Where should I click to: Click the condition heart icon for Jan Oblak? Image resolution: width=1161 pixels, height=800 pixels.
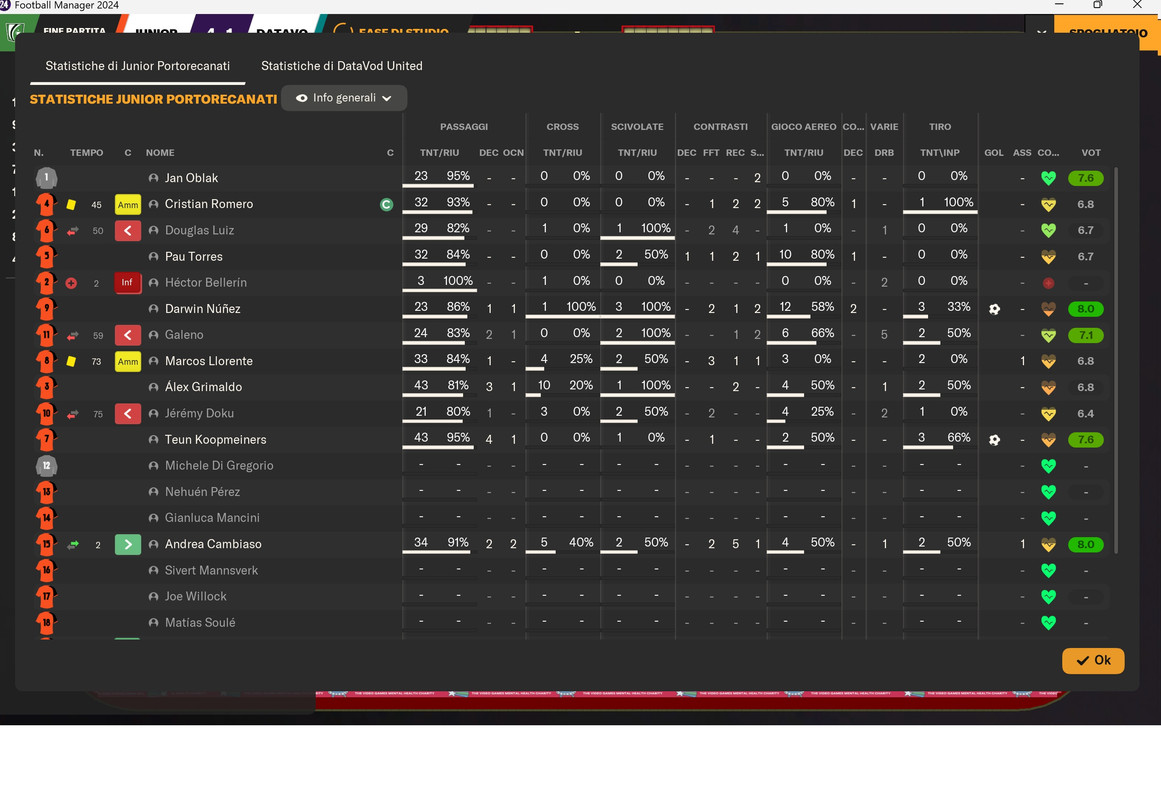1048,178
